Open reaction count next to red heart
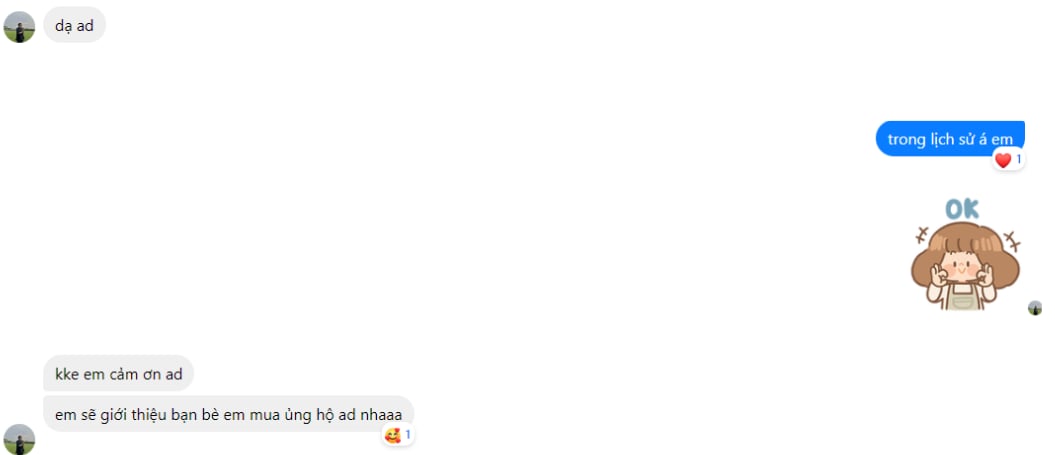 [x=1019, y=160]
